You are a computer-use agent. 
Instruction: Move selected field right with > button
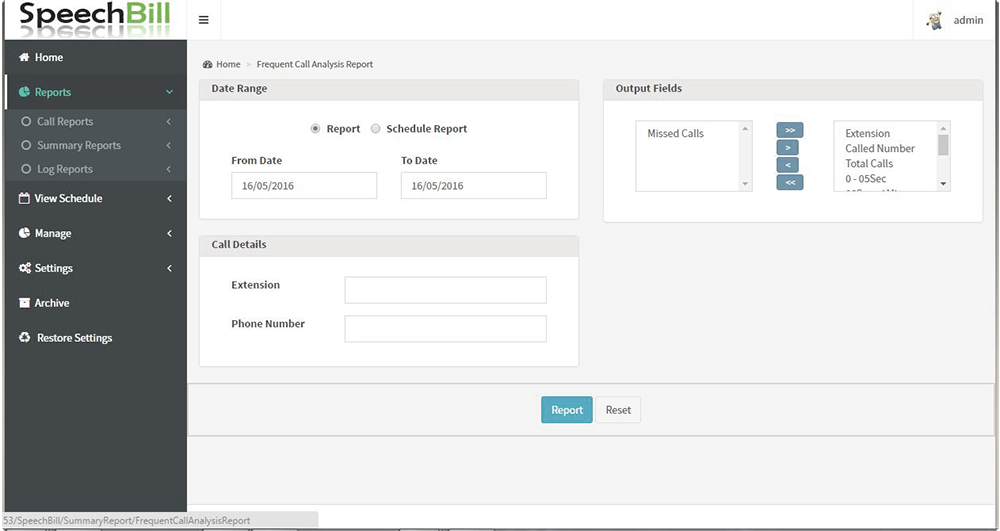(x=789, y=147)
